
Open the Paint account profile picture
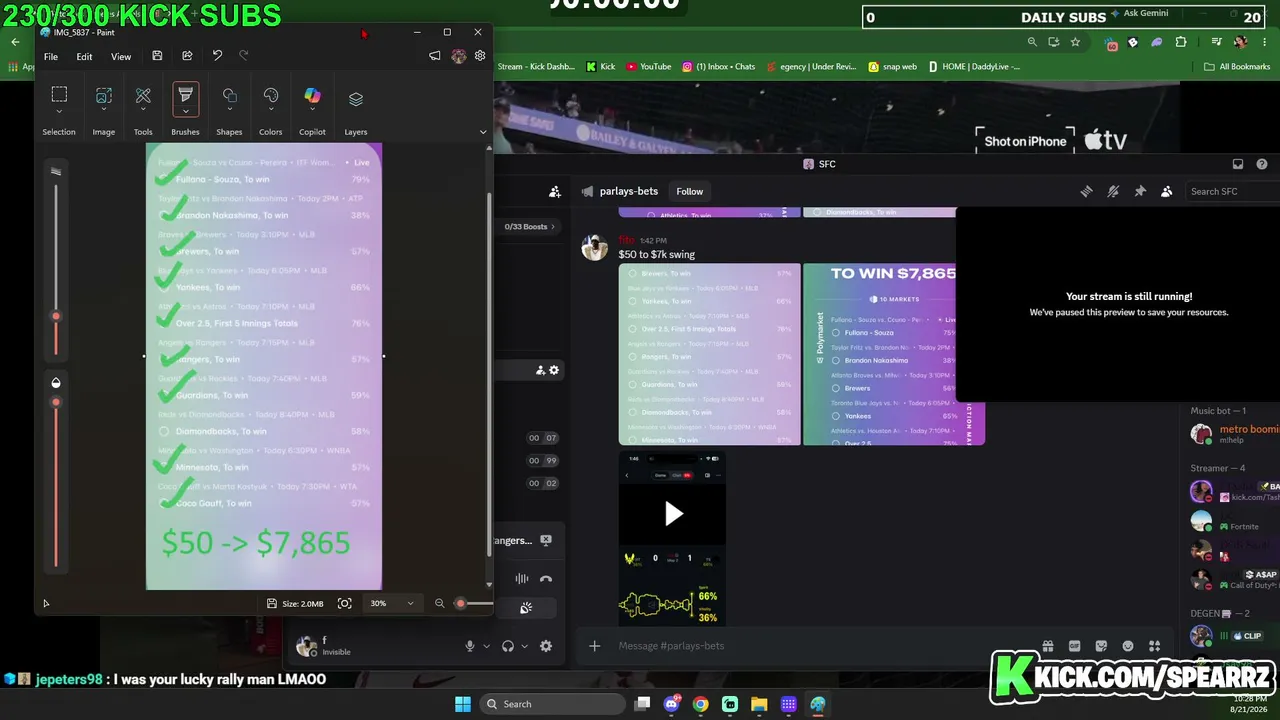[458, 56]
